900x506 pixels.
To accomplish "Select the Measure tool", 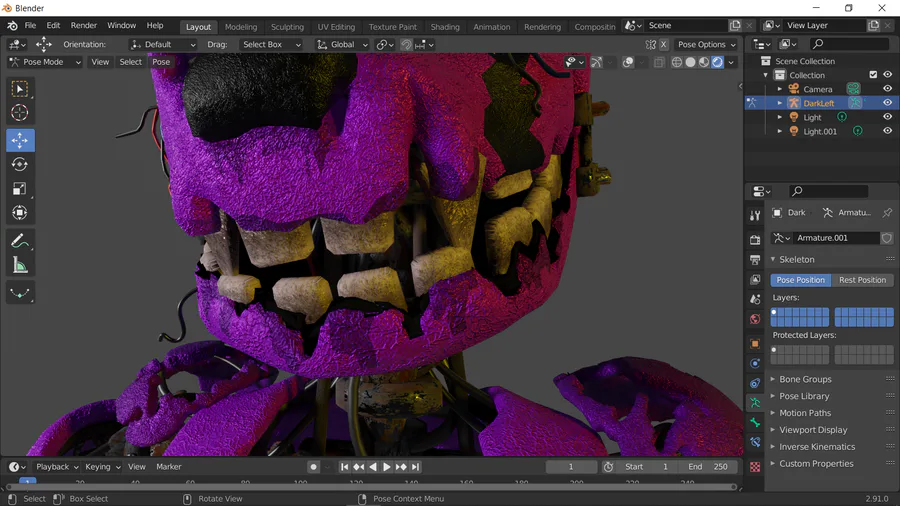I will (x=20, y=265).
